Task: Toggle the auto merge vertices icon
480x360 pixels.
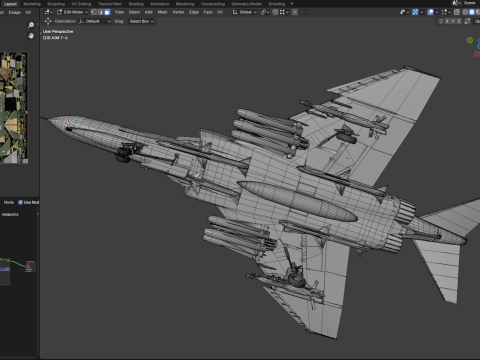Action: pyautogui.click(x=467, y=21)
